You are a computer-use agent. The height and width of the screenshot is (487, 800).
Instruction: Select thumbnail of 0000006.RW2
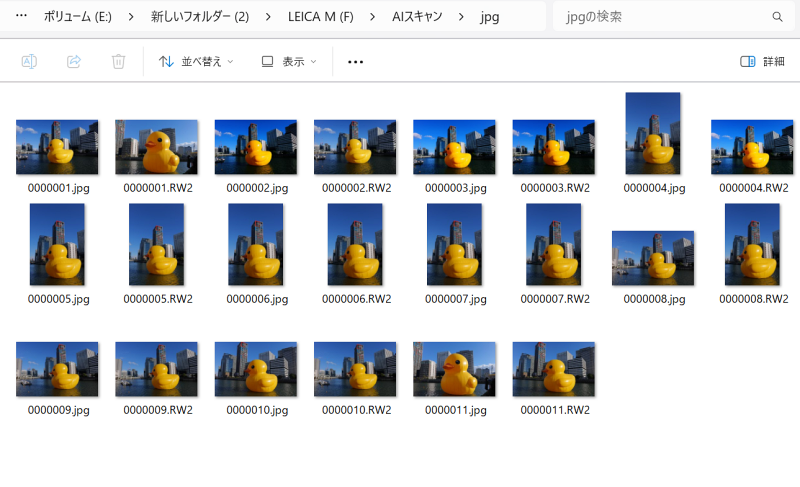tap(355, 244)
